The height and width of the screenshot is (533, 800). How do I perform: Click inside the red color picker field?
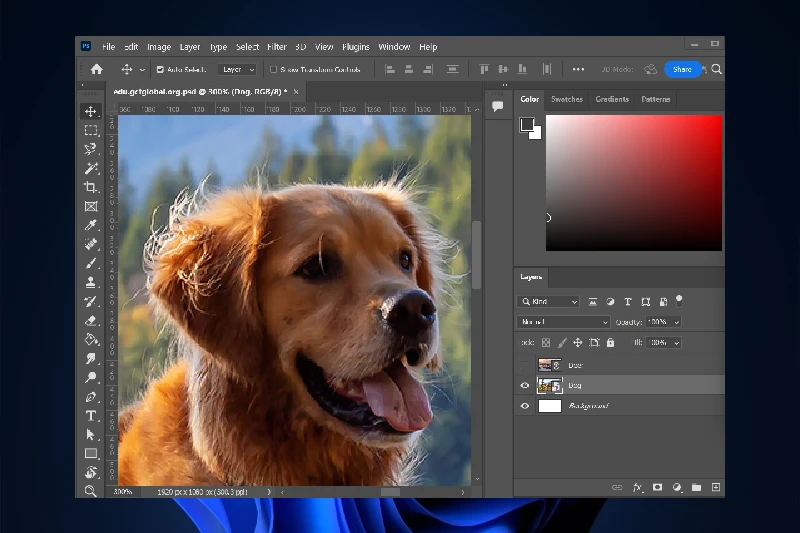coord(633,182)
